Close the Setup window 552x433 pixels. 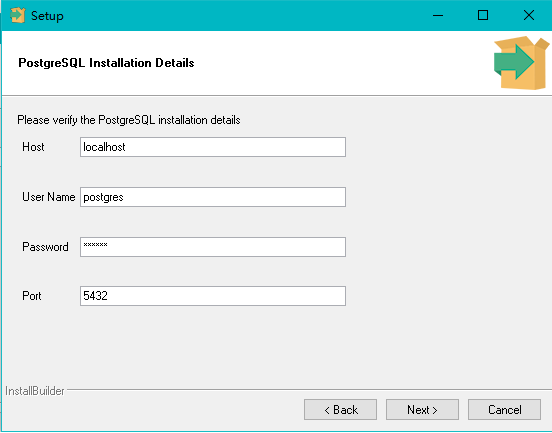point(529,15)
